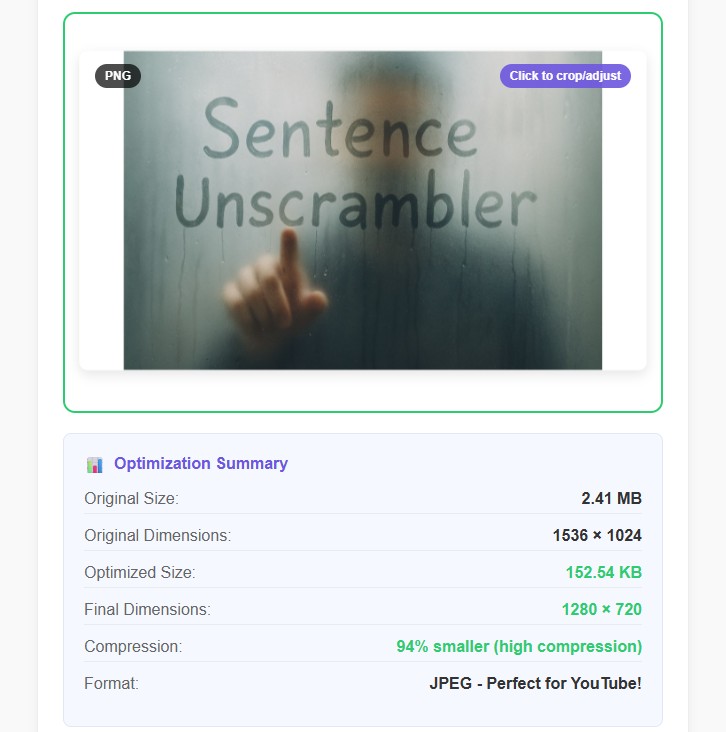Open the Sentence Unscrambler image preview
The image size is (726, 732).
coord(363,210)
